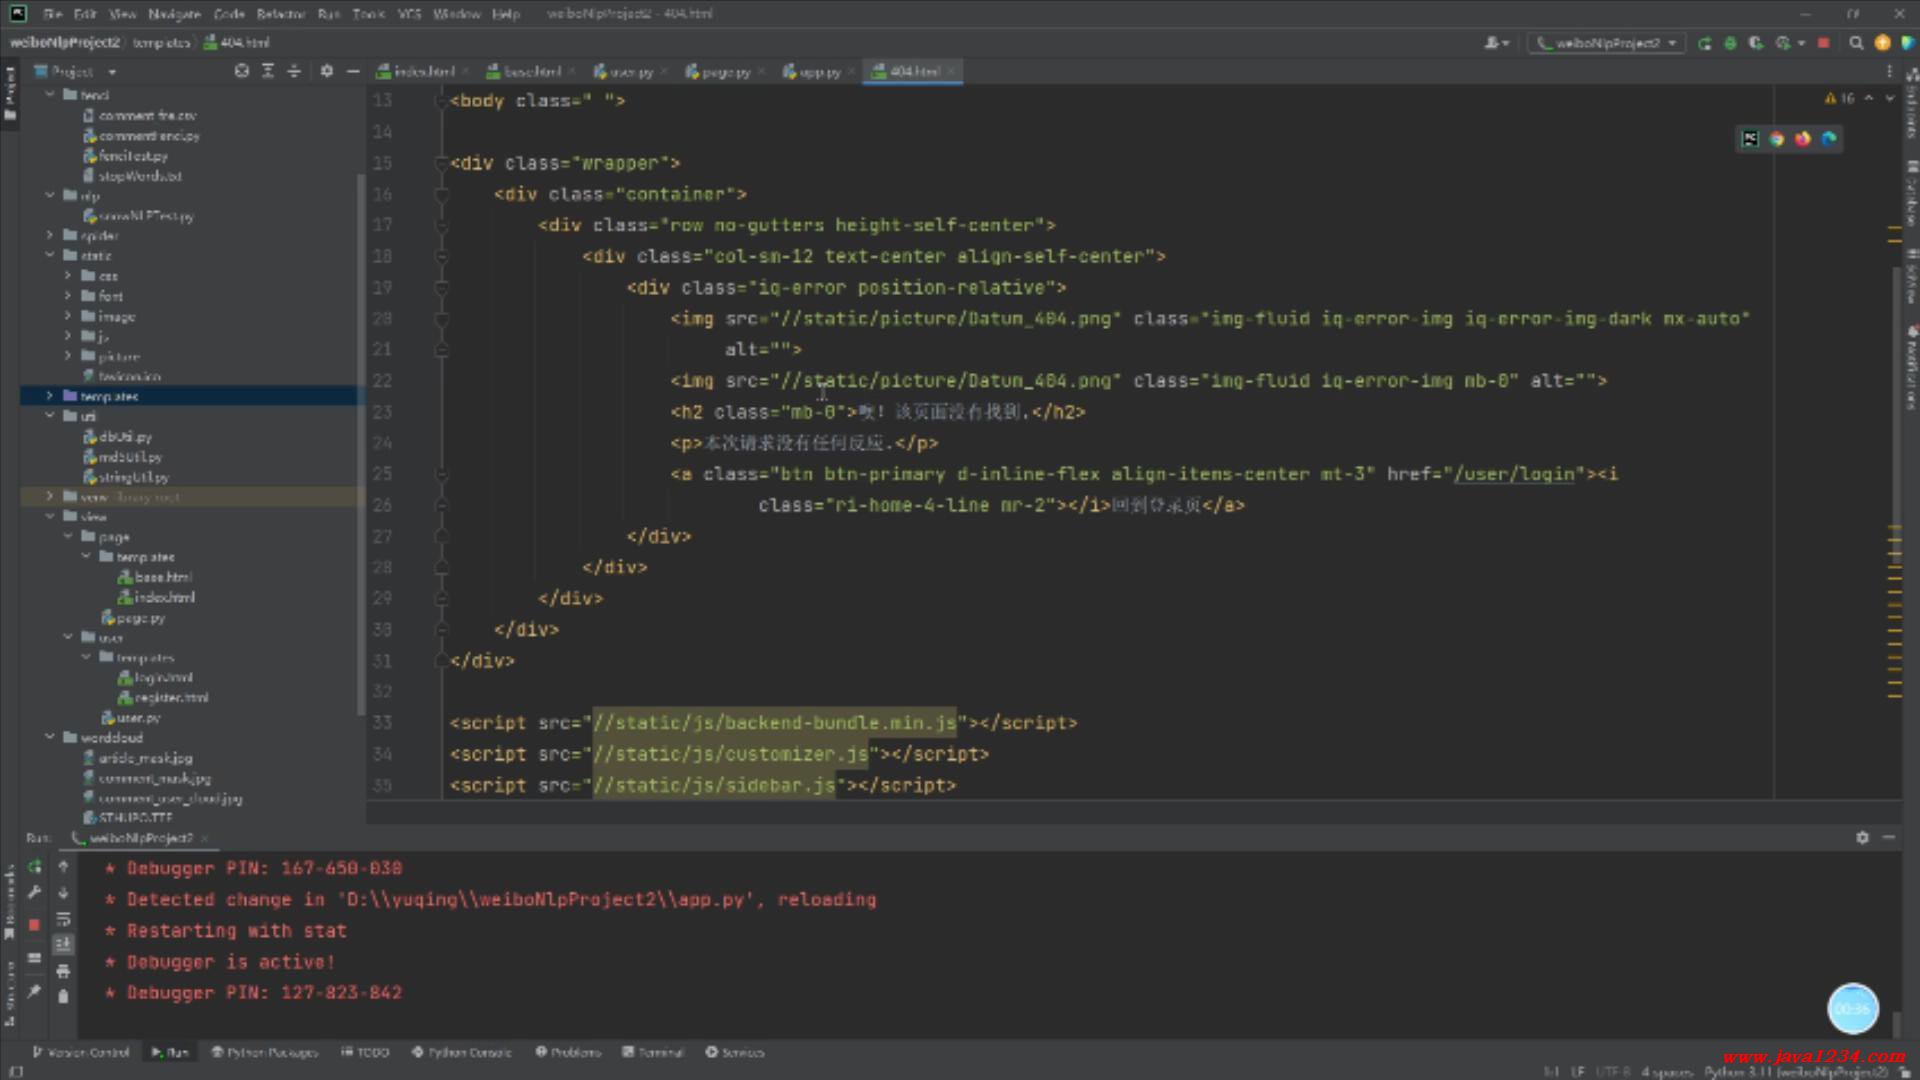
Task: Open the Terminal tool window
Action: 653,1052
